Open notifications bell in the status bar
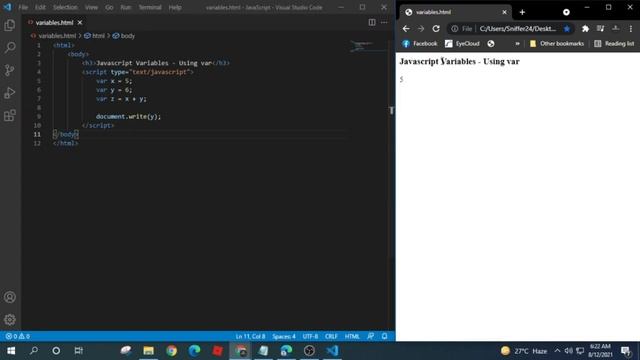Image resolution: width=640 pixels, height=360 pixels. point(384,336)
